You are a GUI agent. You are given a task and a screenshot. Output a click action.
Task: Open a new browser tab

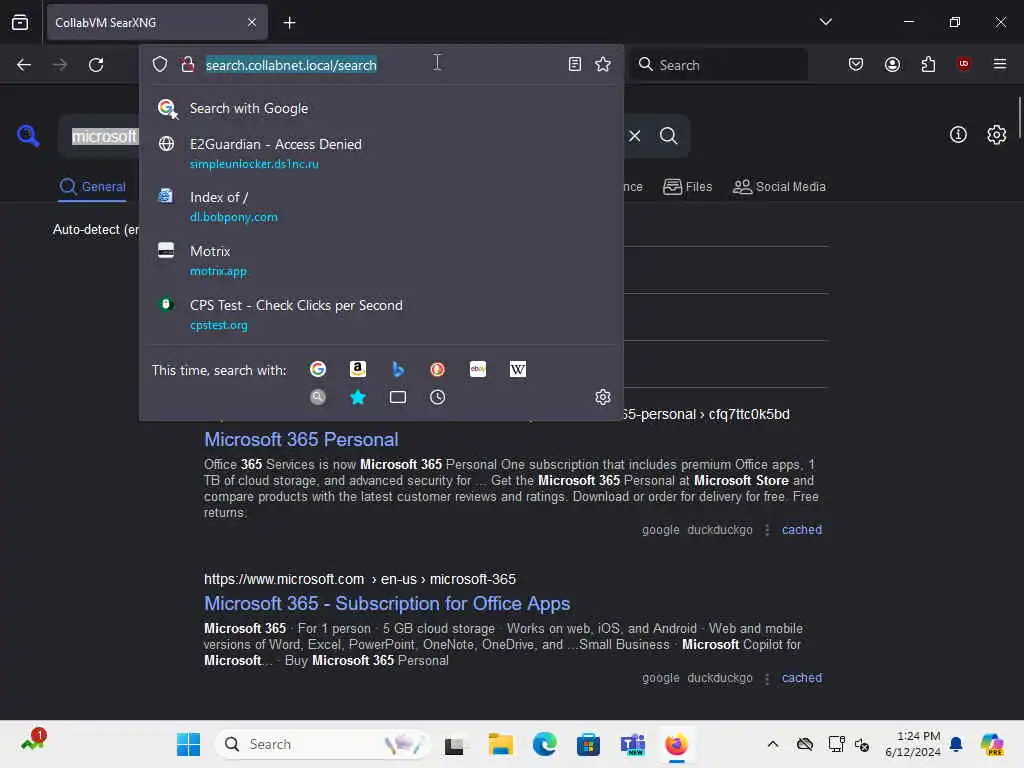coord(289,23)
